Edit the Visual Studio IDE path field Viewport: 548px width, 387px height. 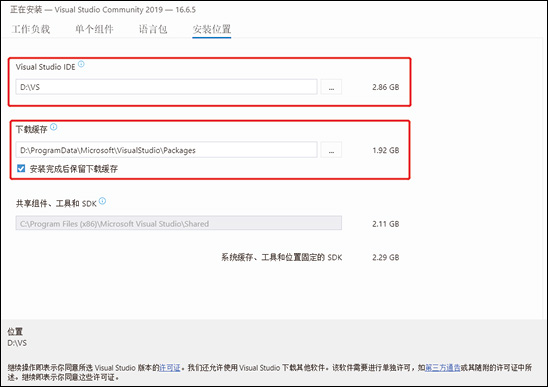(166, 87)
